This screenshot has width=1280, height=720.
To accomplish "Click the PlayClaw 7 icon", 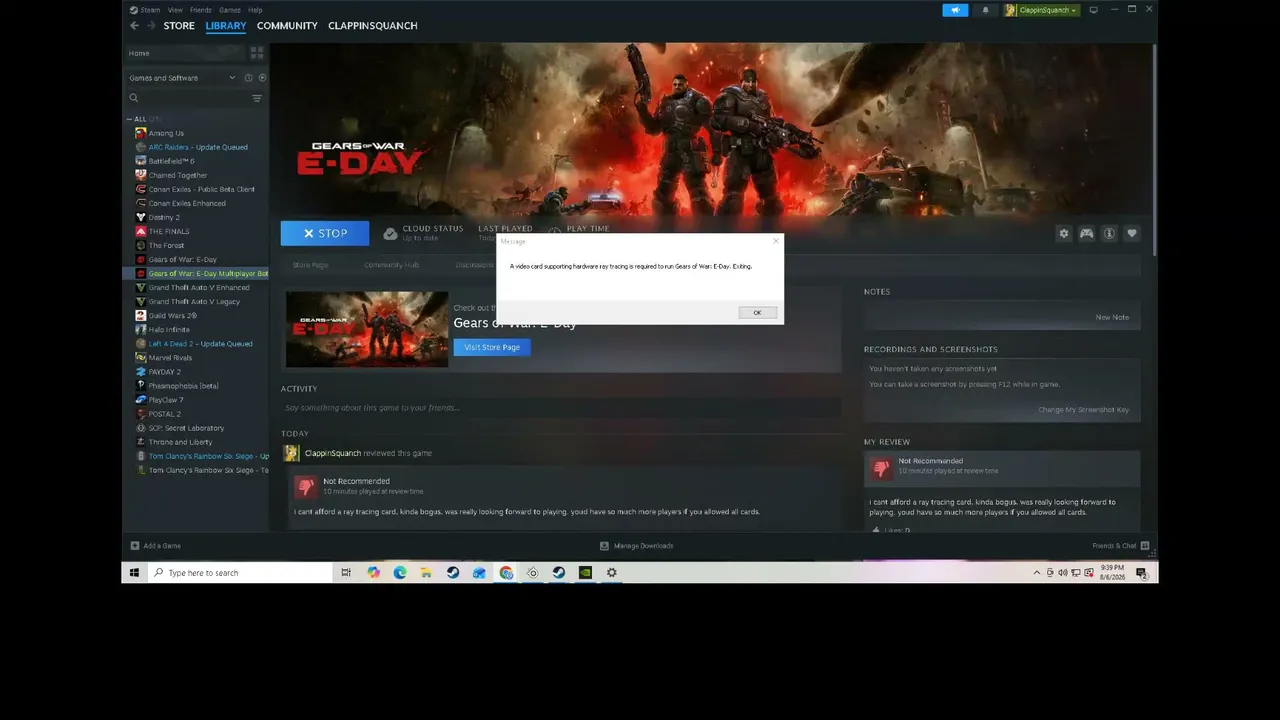I will coord(141,399).
